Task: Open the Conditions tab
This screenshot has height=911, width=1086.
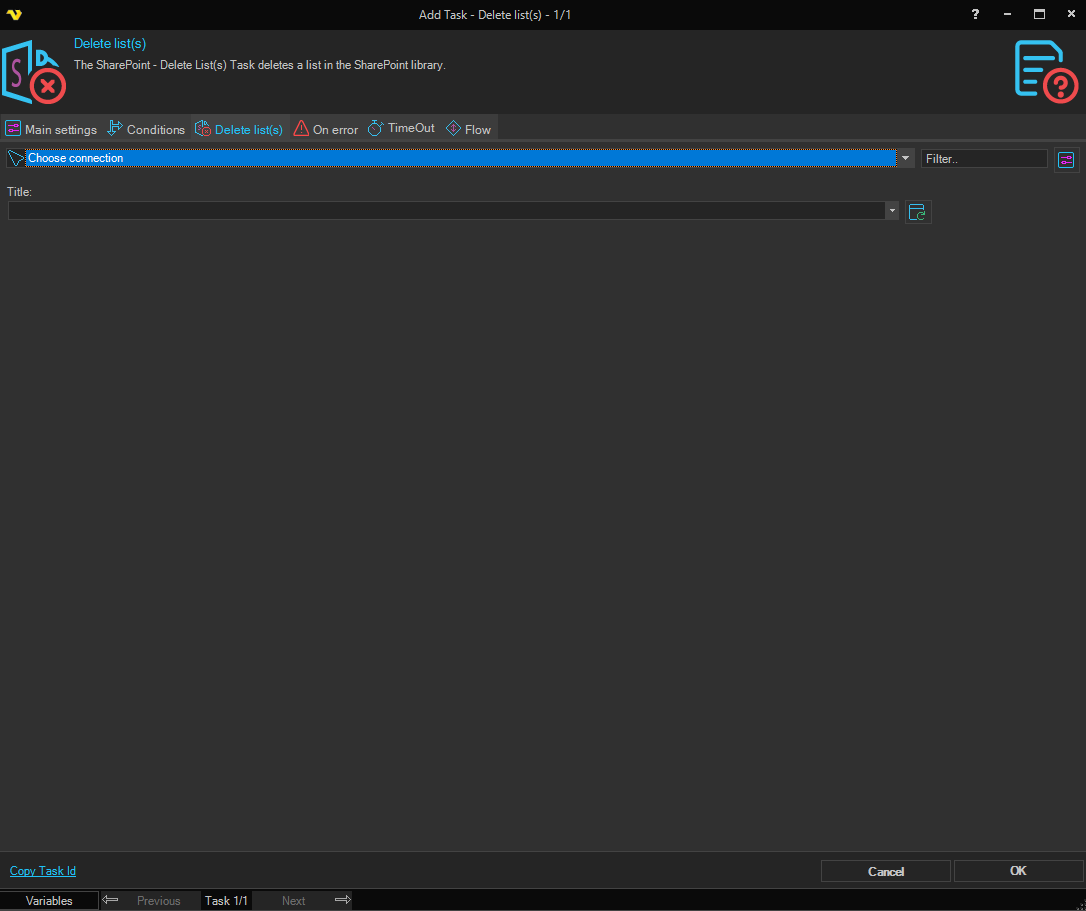Action: pyautogui.click(x=146, y=129)
